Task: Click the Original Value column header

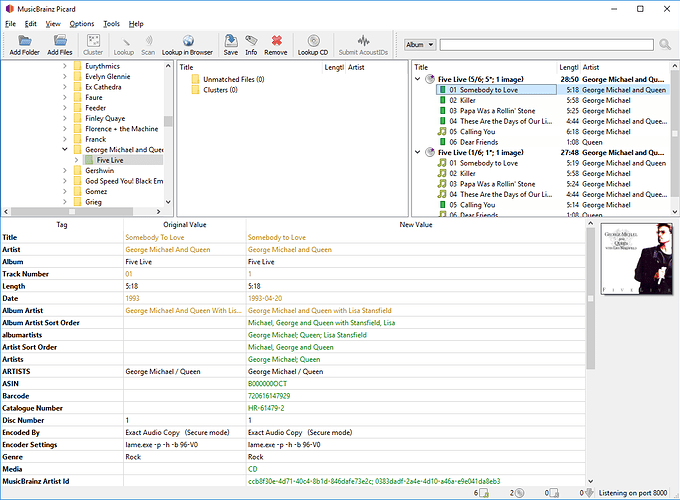Action: tap(185, 225)
